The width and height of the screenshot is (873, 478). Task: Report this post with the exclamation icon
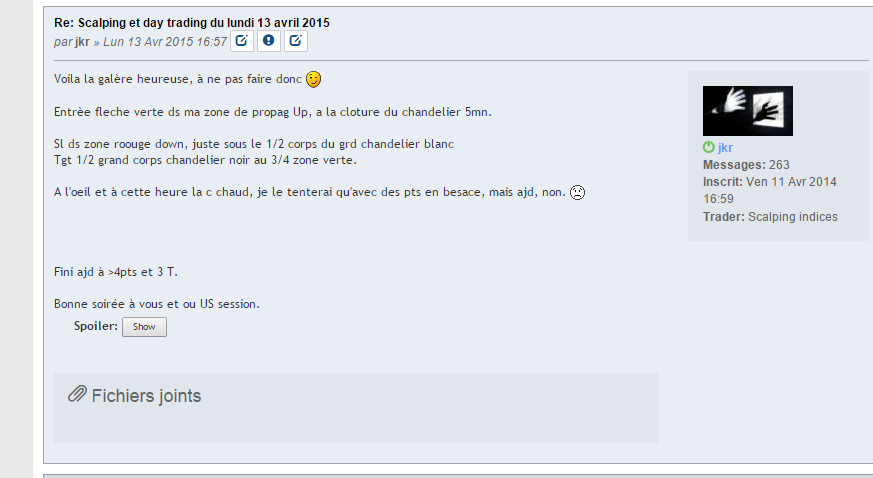[x=269, y=41]
